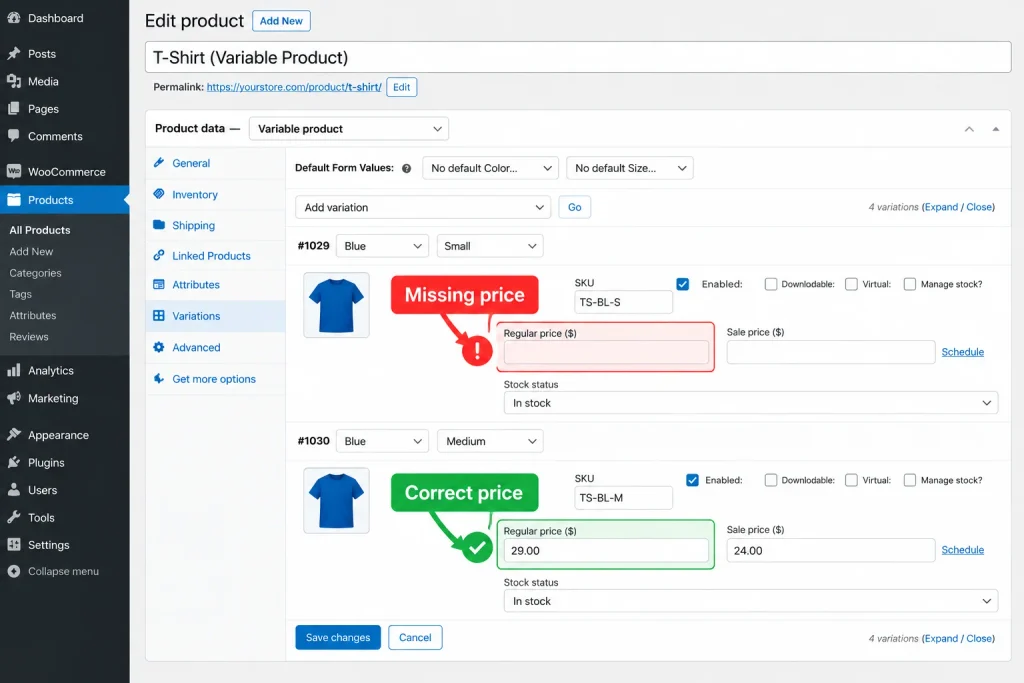Click the Users person icon
The height and width of the screenshot is (683, 1024).
(14, 490)
